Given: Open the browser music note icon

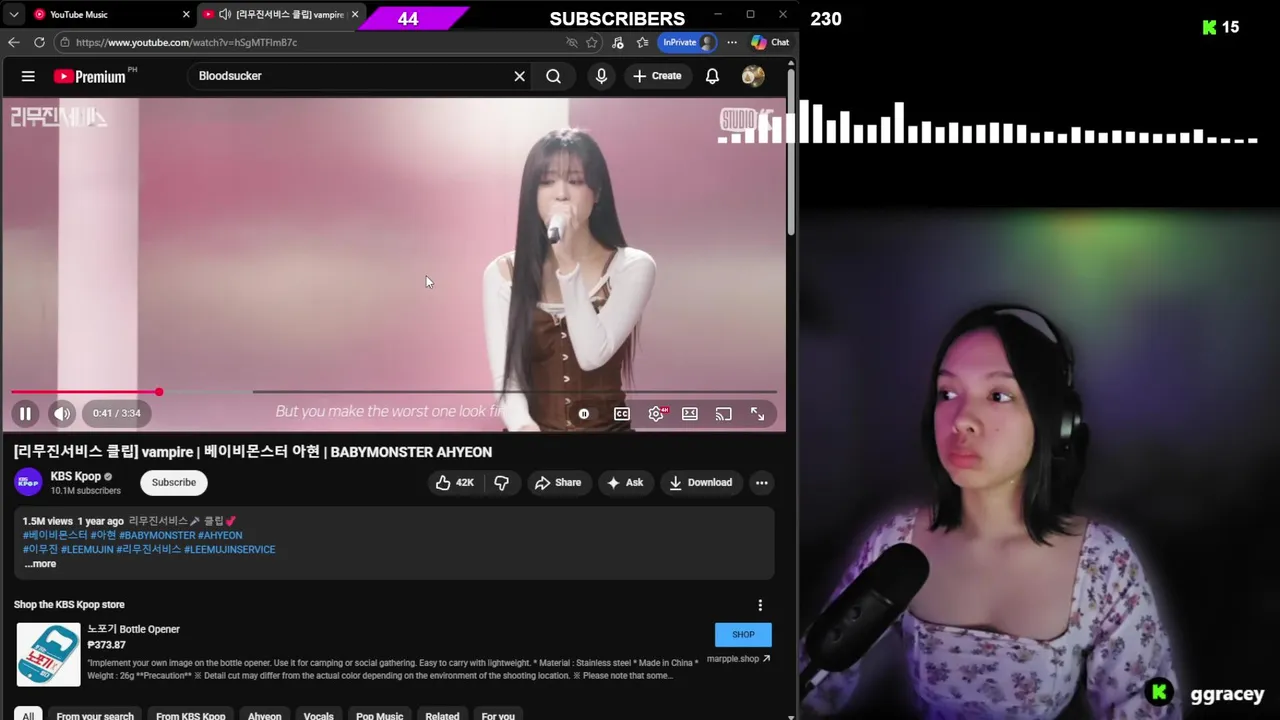Looking at the screenshot, I should pyautogui.click(x=617, y=42).
